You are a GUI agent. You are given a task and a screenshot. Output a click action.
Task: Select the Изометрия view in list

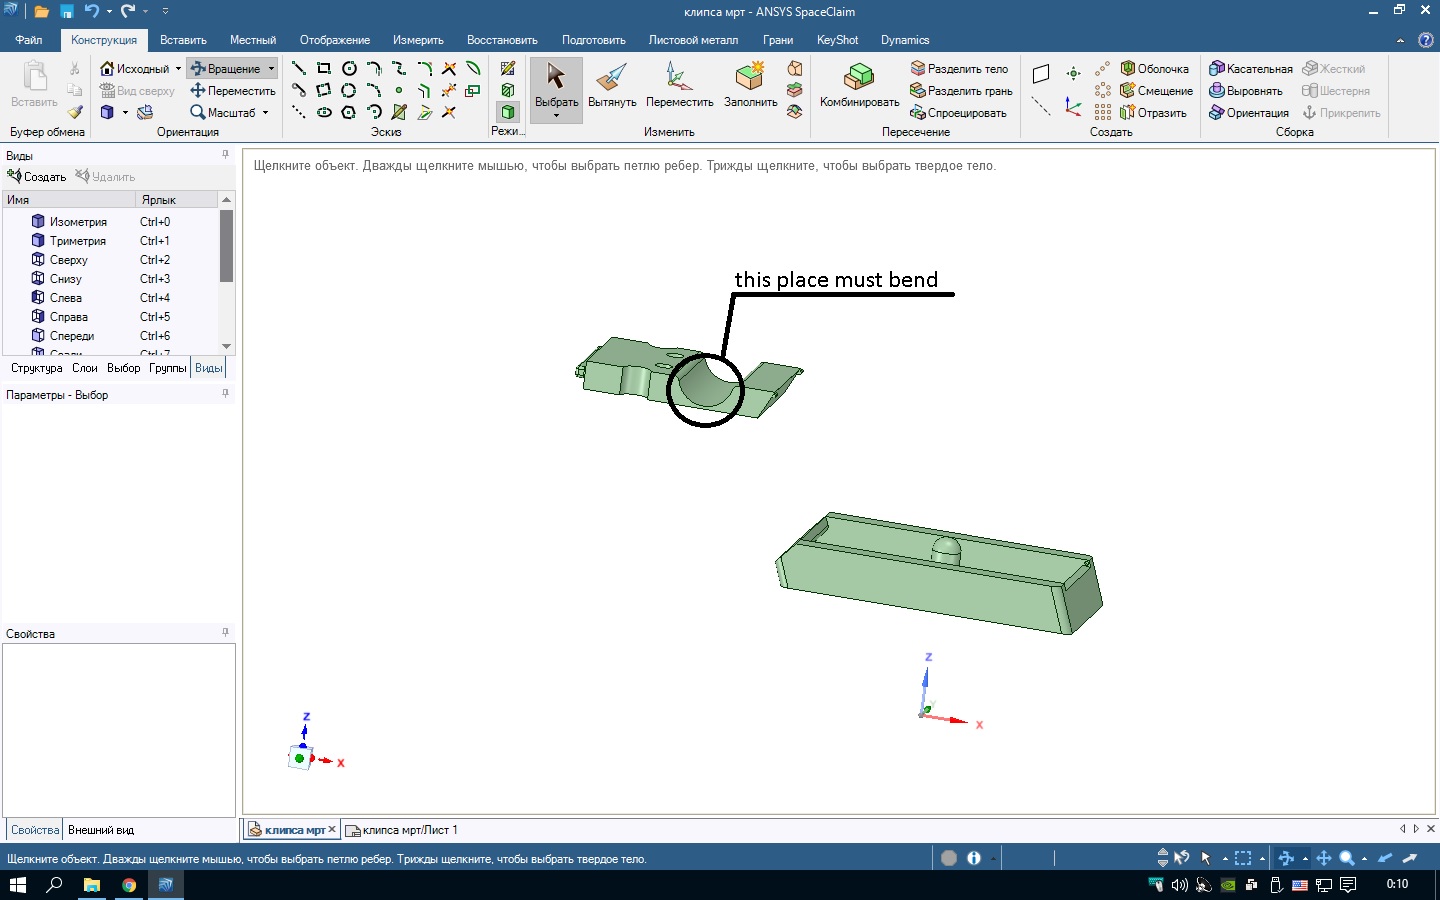(x=78, y=222)
